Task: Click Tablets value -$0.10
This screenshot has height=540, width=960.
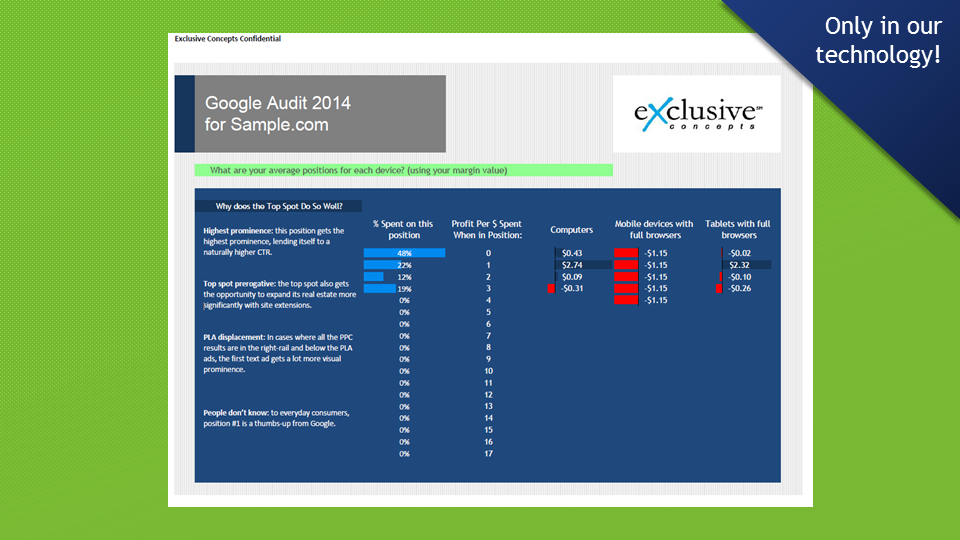Action: 739,277
